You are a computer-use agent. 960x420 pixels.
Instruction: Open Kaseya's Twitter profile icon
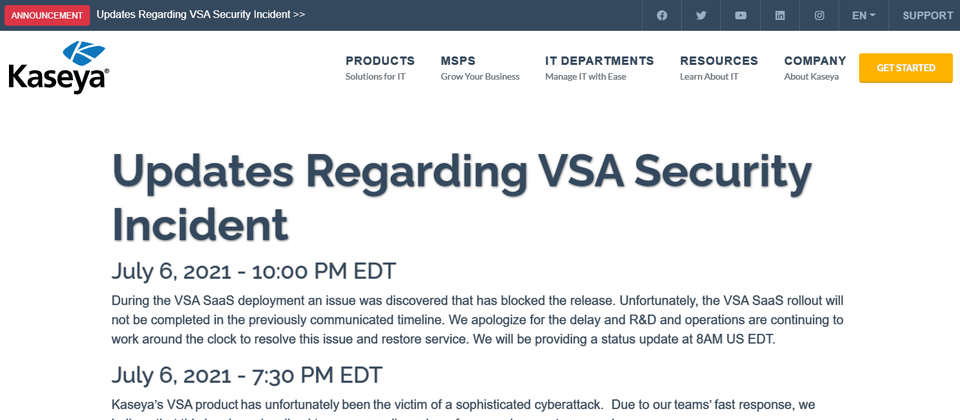(x=701, y=15)
